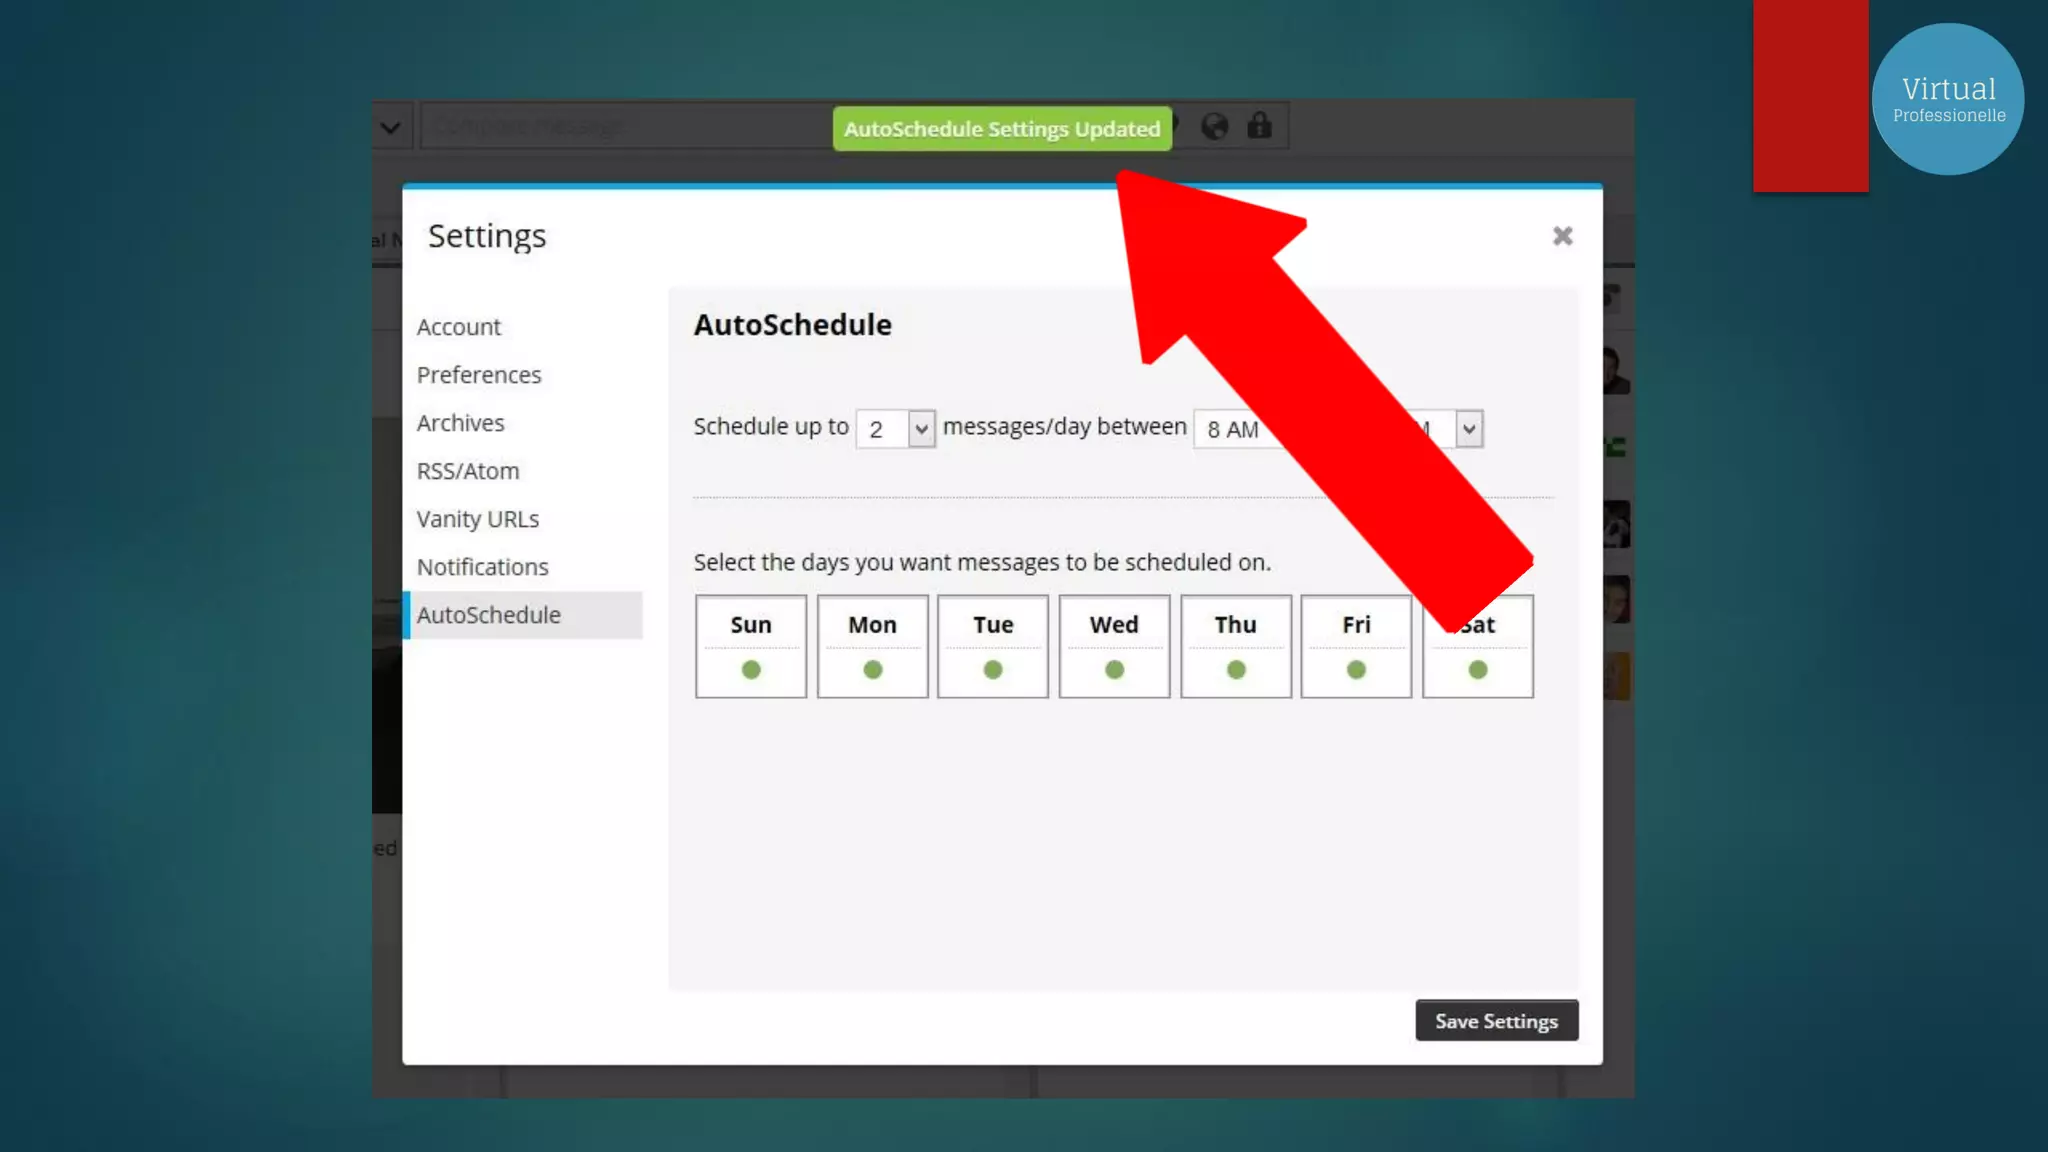Click the Virtual Professionelle circle logo
Screen dimensions: 2048x1152
(x=1947, y=100)
